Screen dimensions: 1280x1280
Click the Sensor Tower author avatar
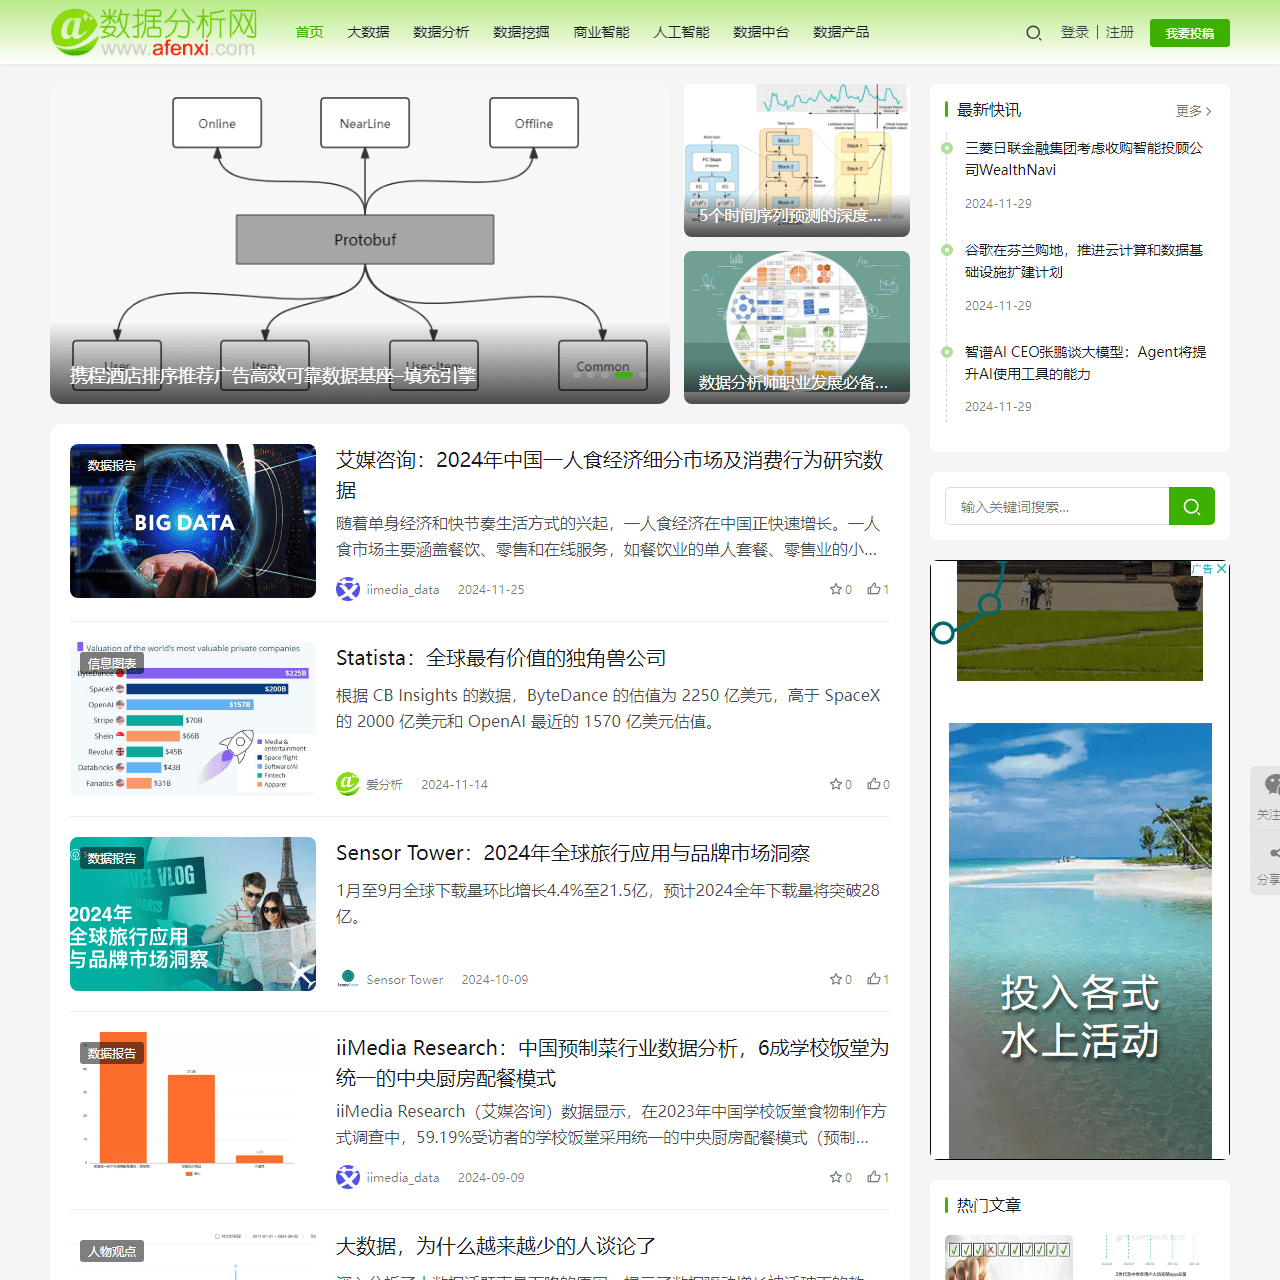(x=349, y=979)
